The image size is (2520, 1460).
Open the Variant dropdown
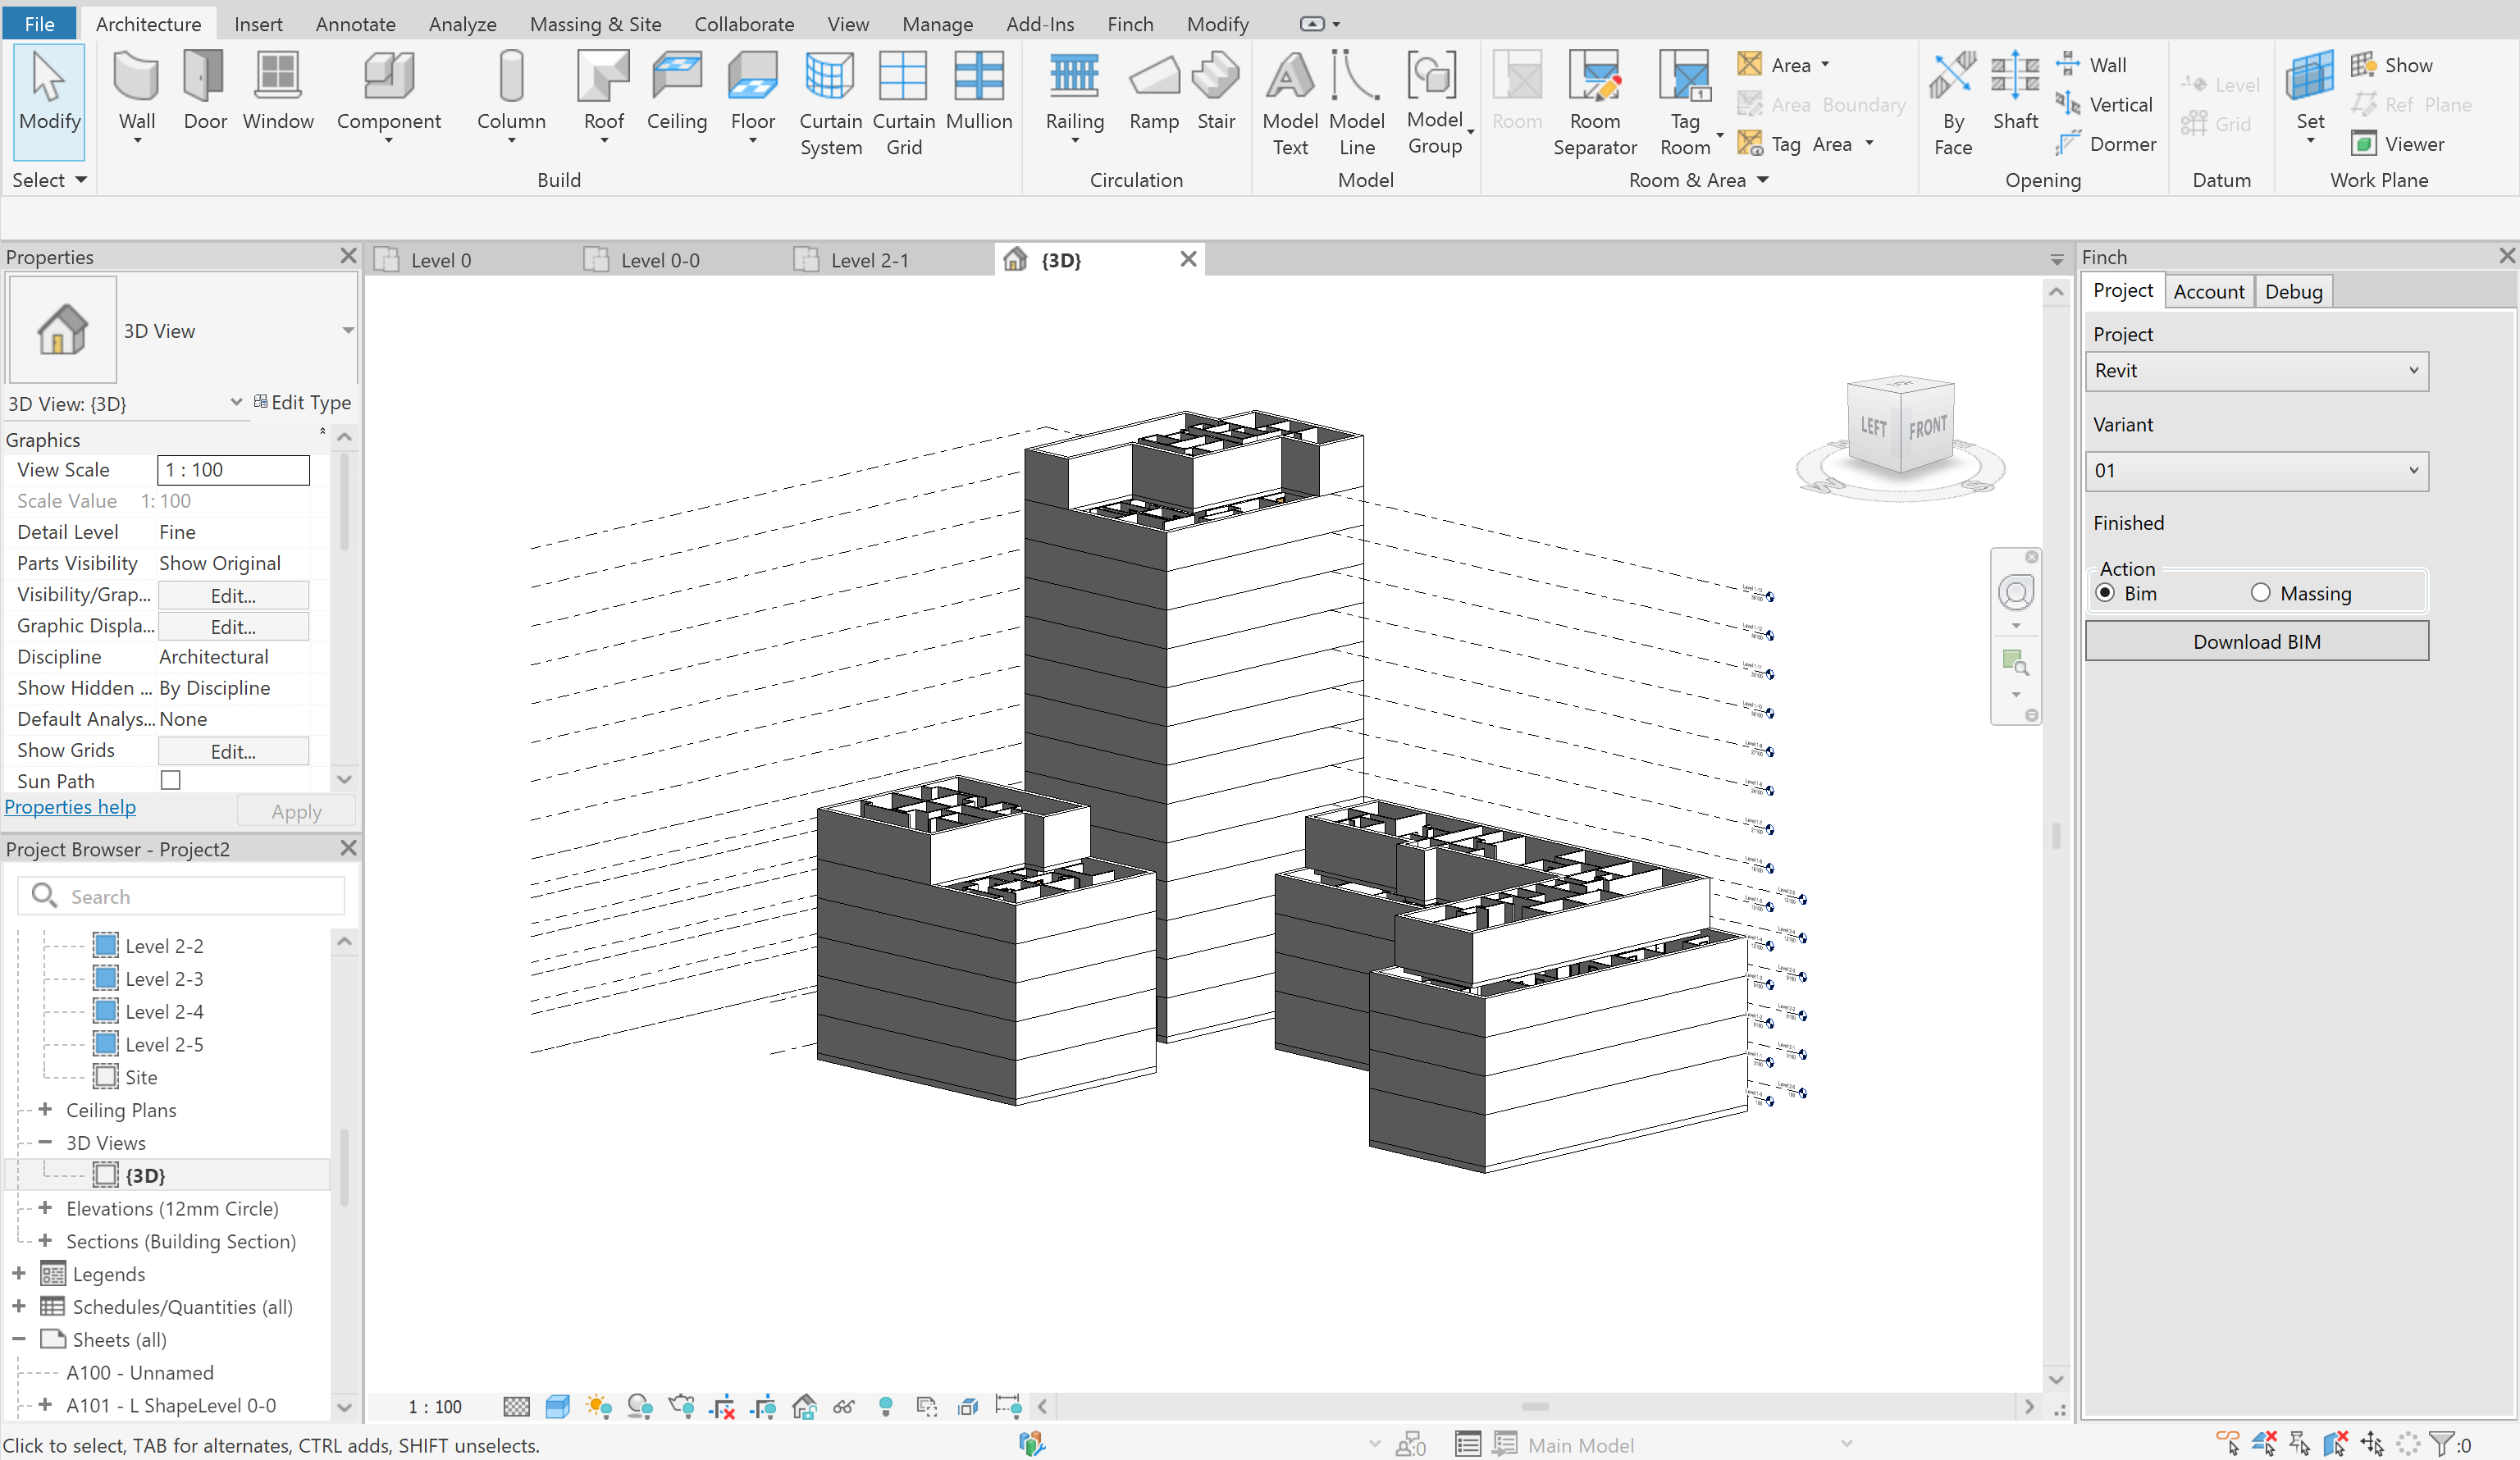tap(2256, 471)
